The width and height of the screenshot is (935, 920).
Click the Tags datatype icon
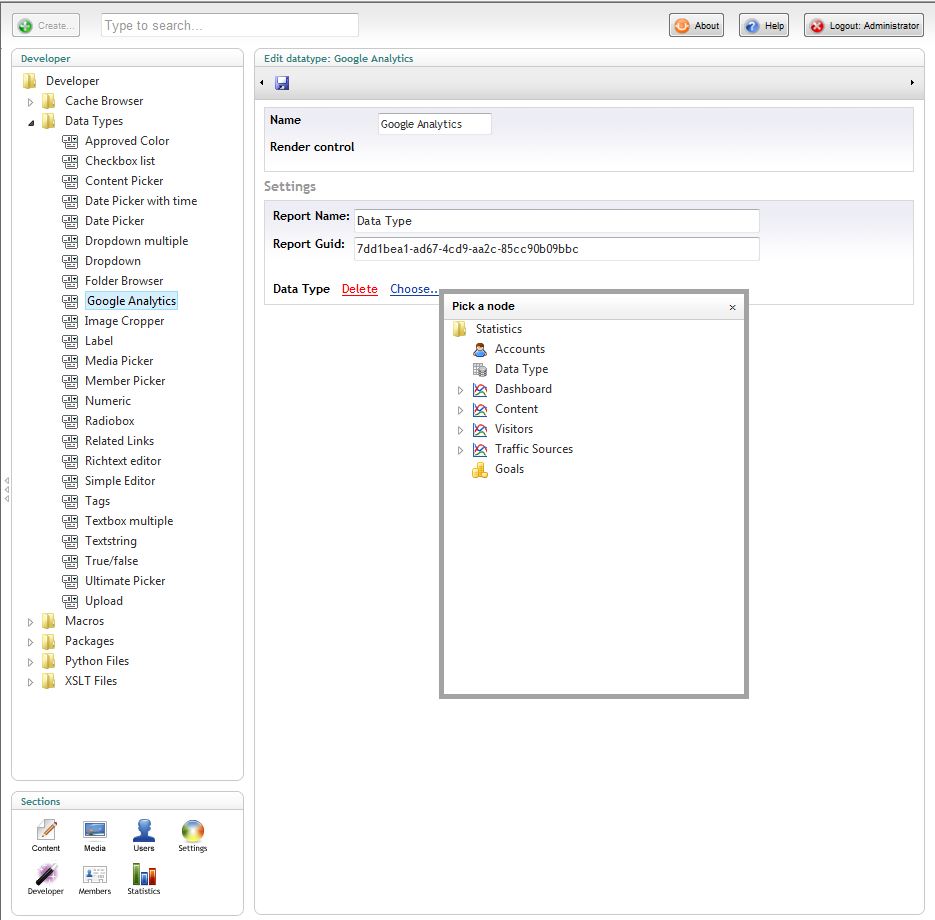pos(70,501)
